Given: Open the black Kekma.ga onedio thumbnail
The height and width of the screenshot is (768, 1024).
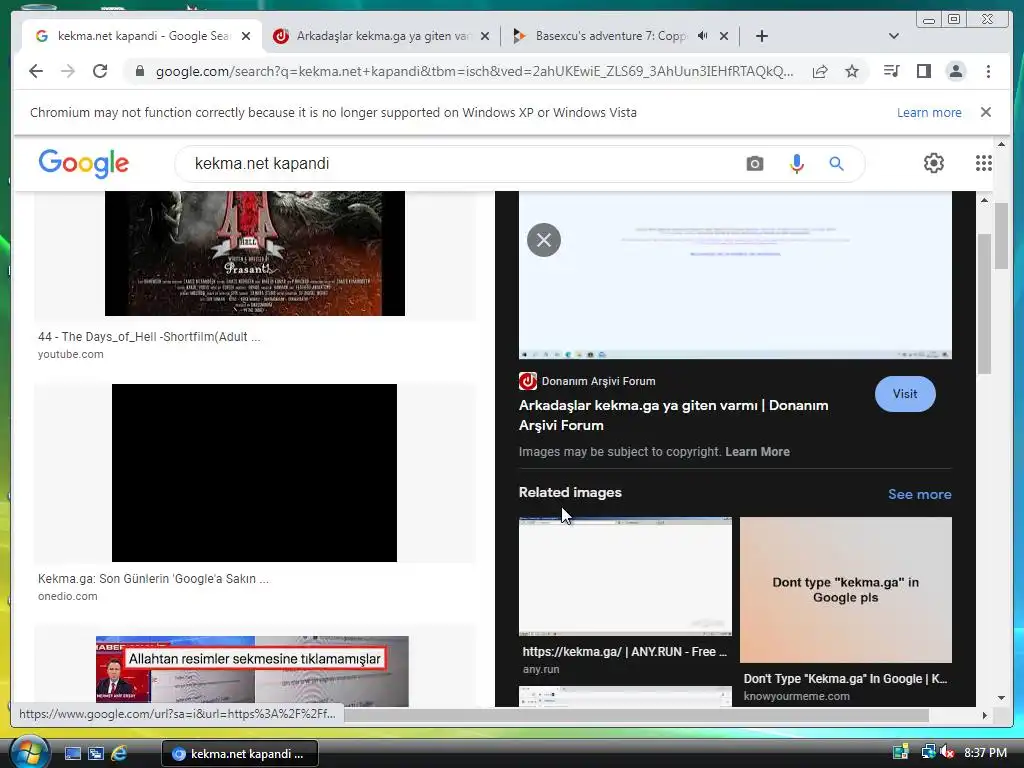Looking at the screenshot, I should coord(255,473).
